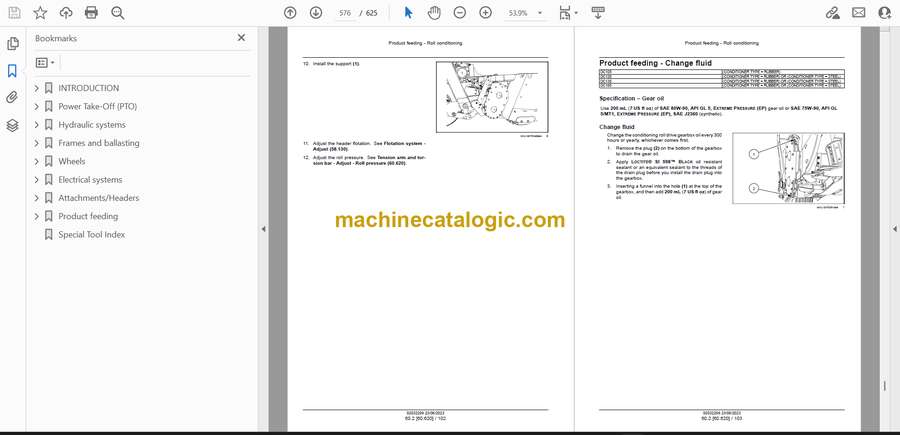Expand the INTRODUCTION bookmark
Screen dimensions: 900x435
(x=37, y=88)
